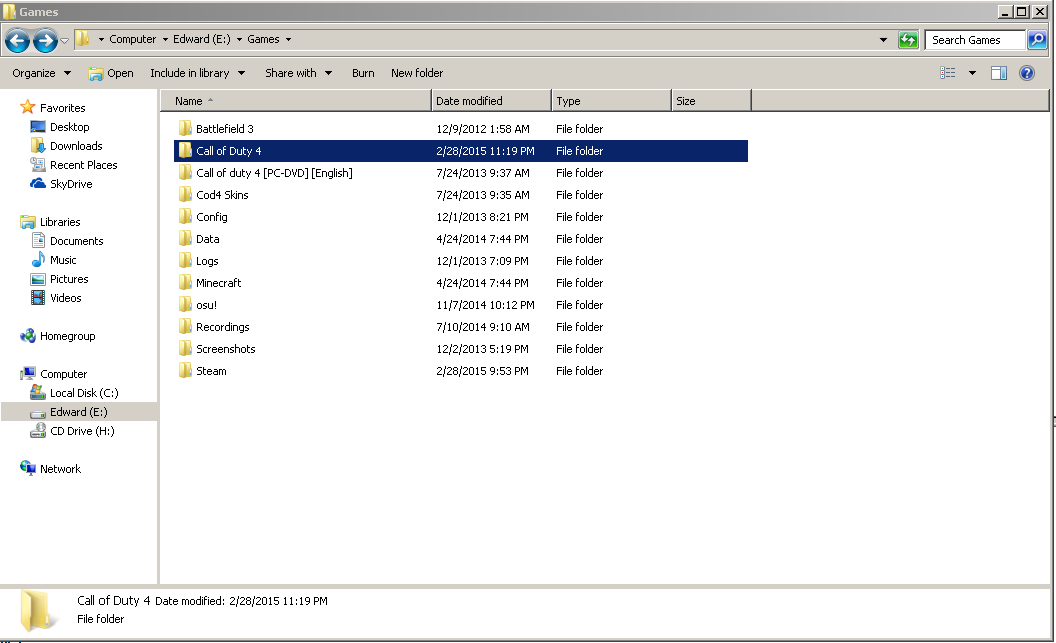Click date 12/9/2012 1:58 AM cell
The width and height of the screenshot is (1056, 643).
click(x=483, y=129)
